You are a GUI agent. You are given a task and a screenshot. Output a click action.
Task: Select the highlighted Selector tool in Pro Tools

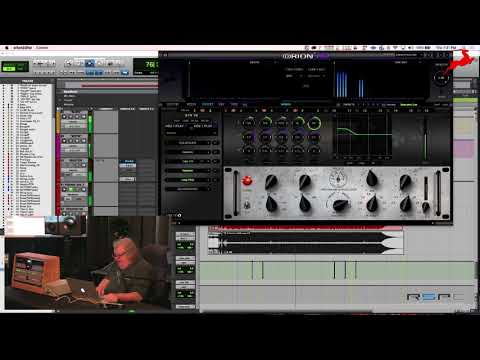point(90,63)
